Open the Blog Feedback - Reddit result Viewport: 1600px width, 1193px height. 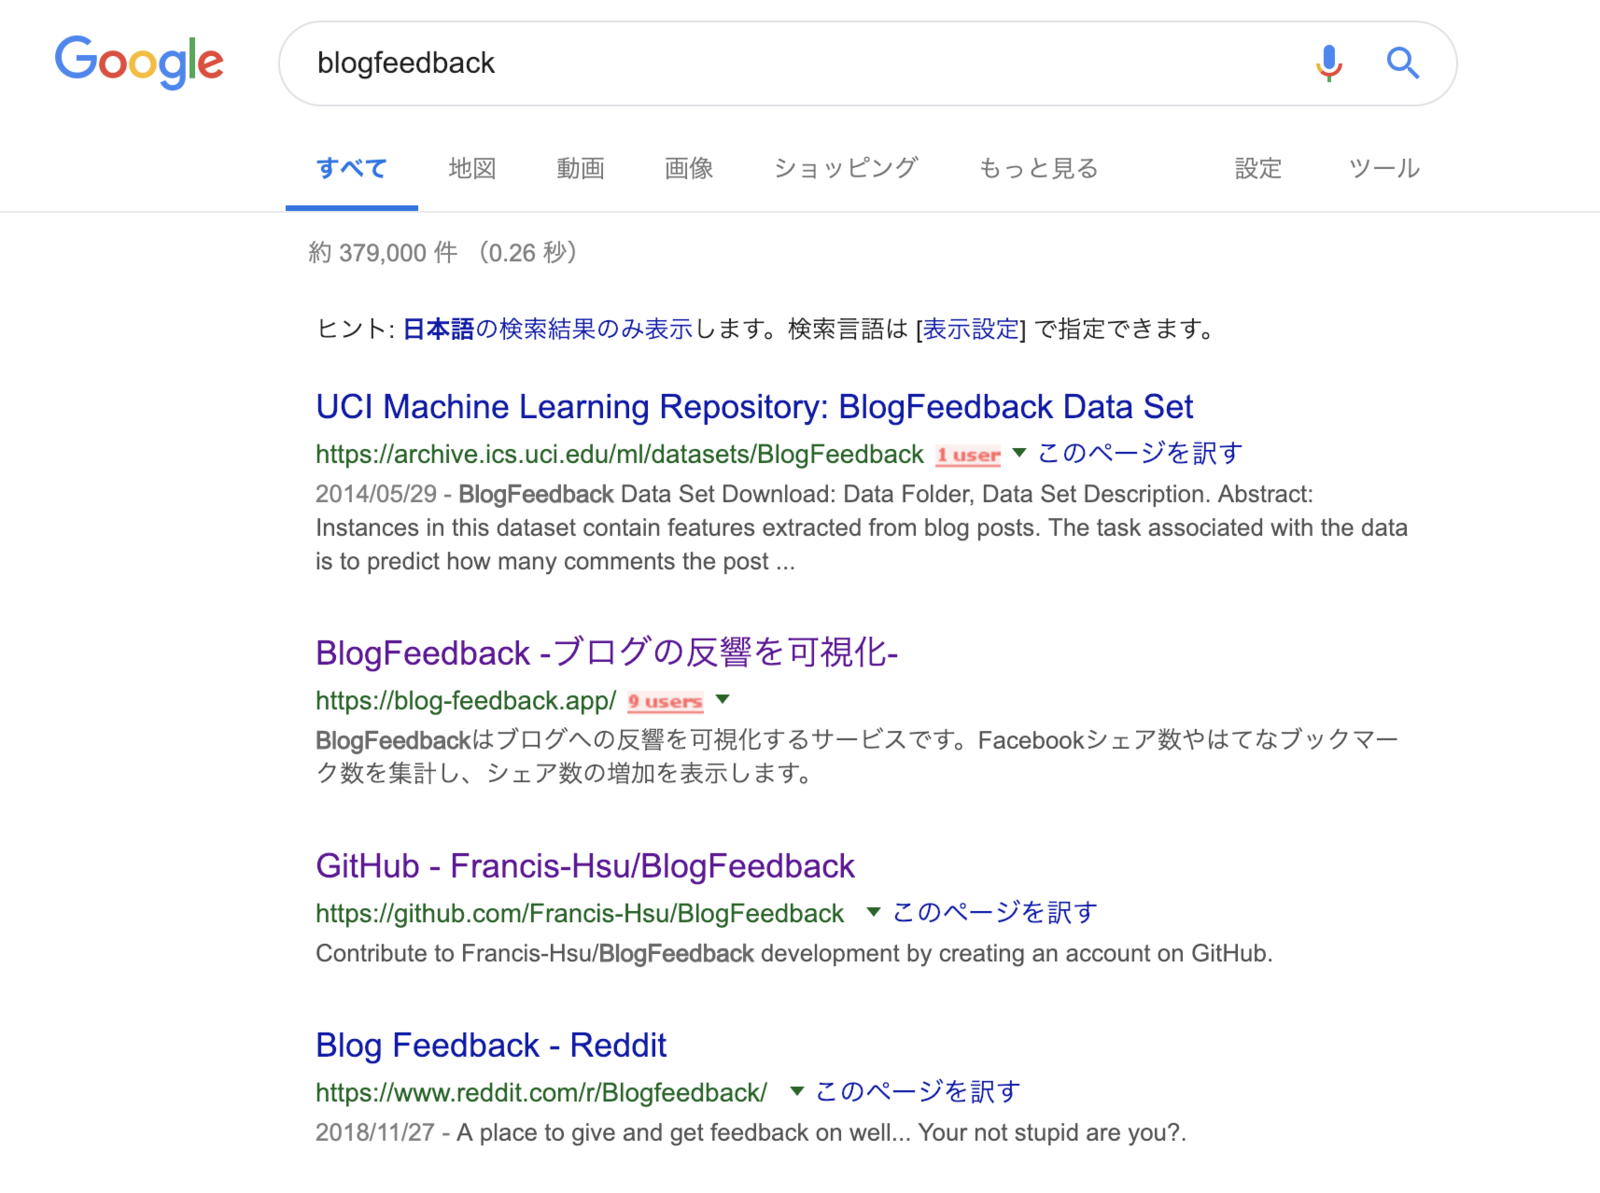click(491, 1045)
